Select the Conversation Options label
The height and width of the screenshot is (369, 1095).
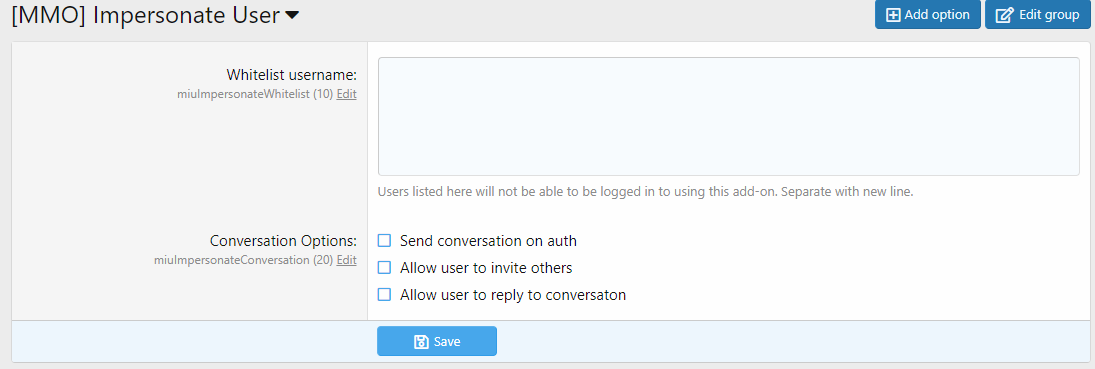(x=284, y=240)
